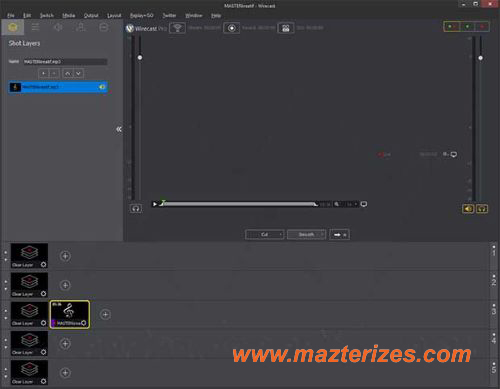
Task: Toggle the dot button on layer 5 right edge
Action: tap(494, 363)
